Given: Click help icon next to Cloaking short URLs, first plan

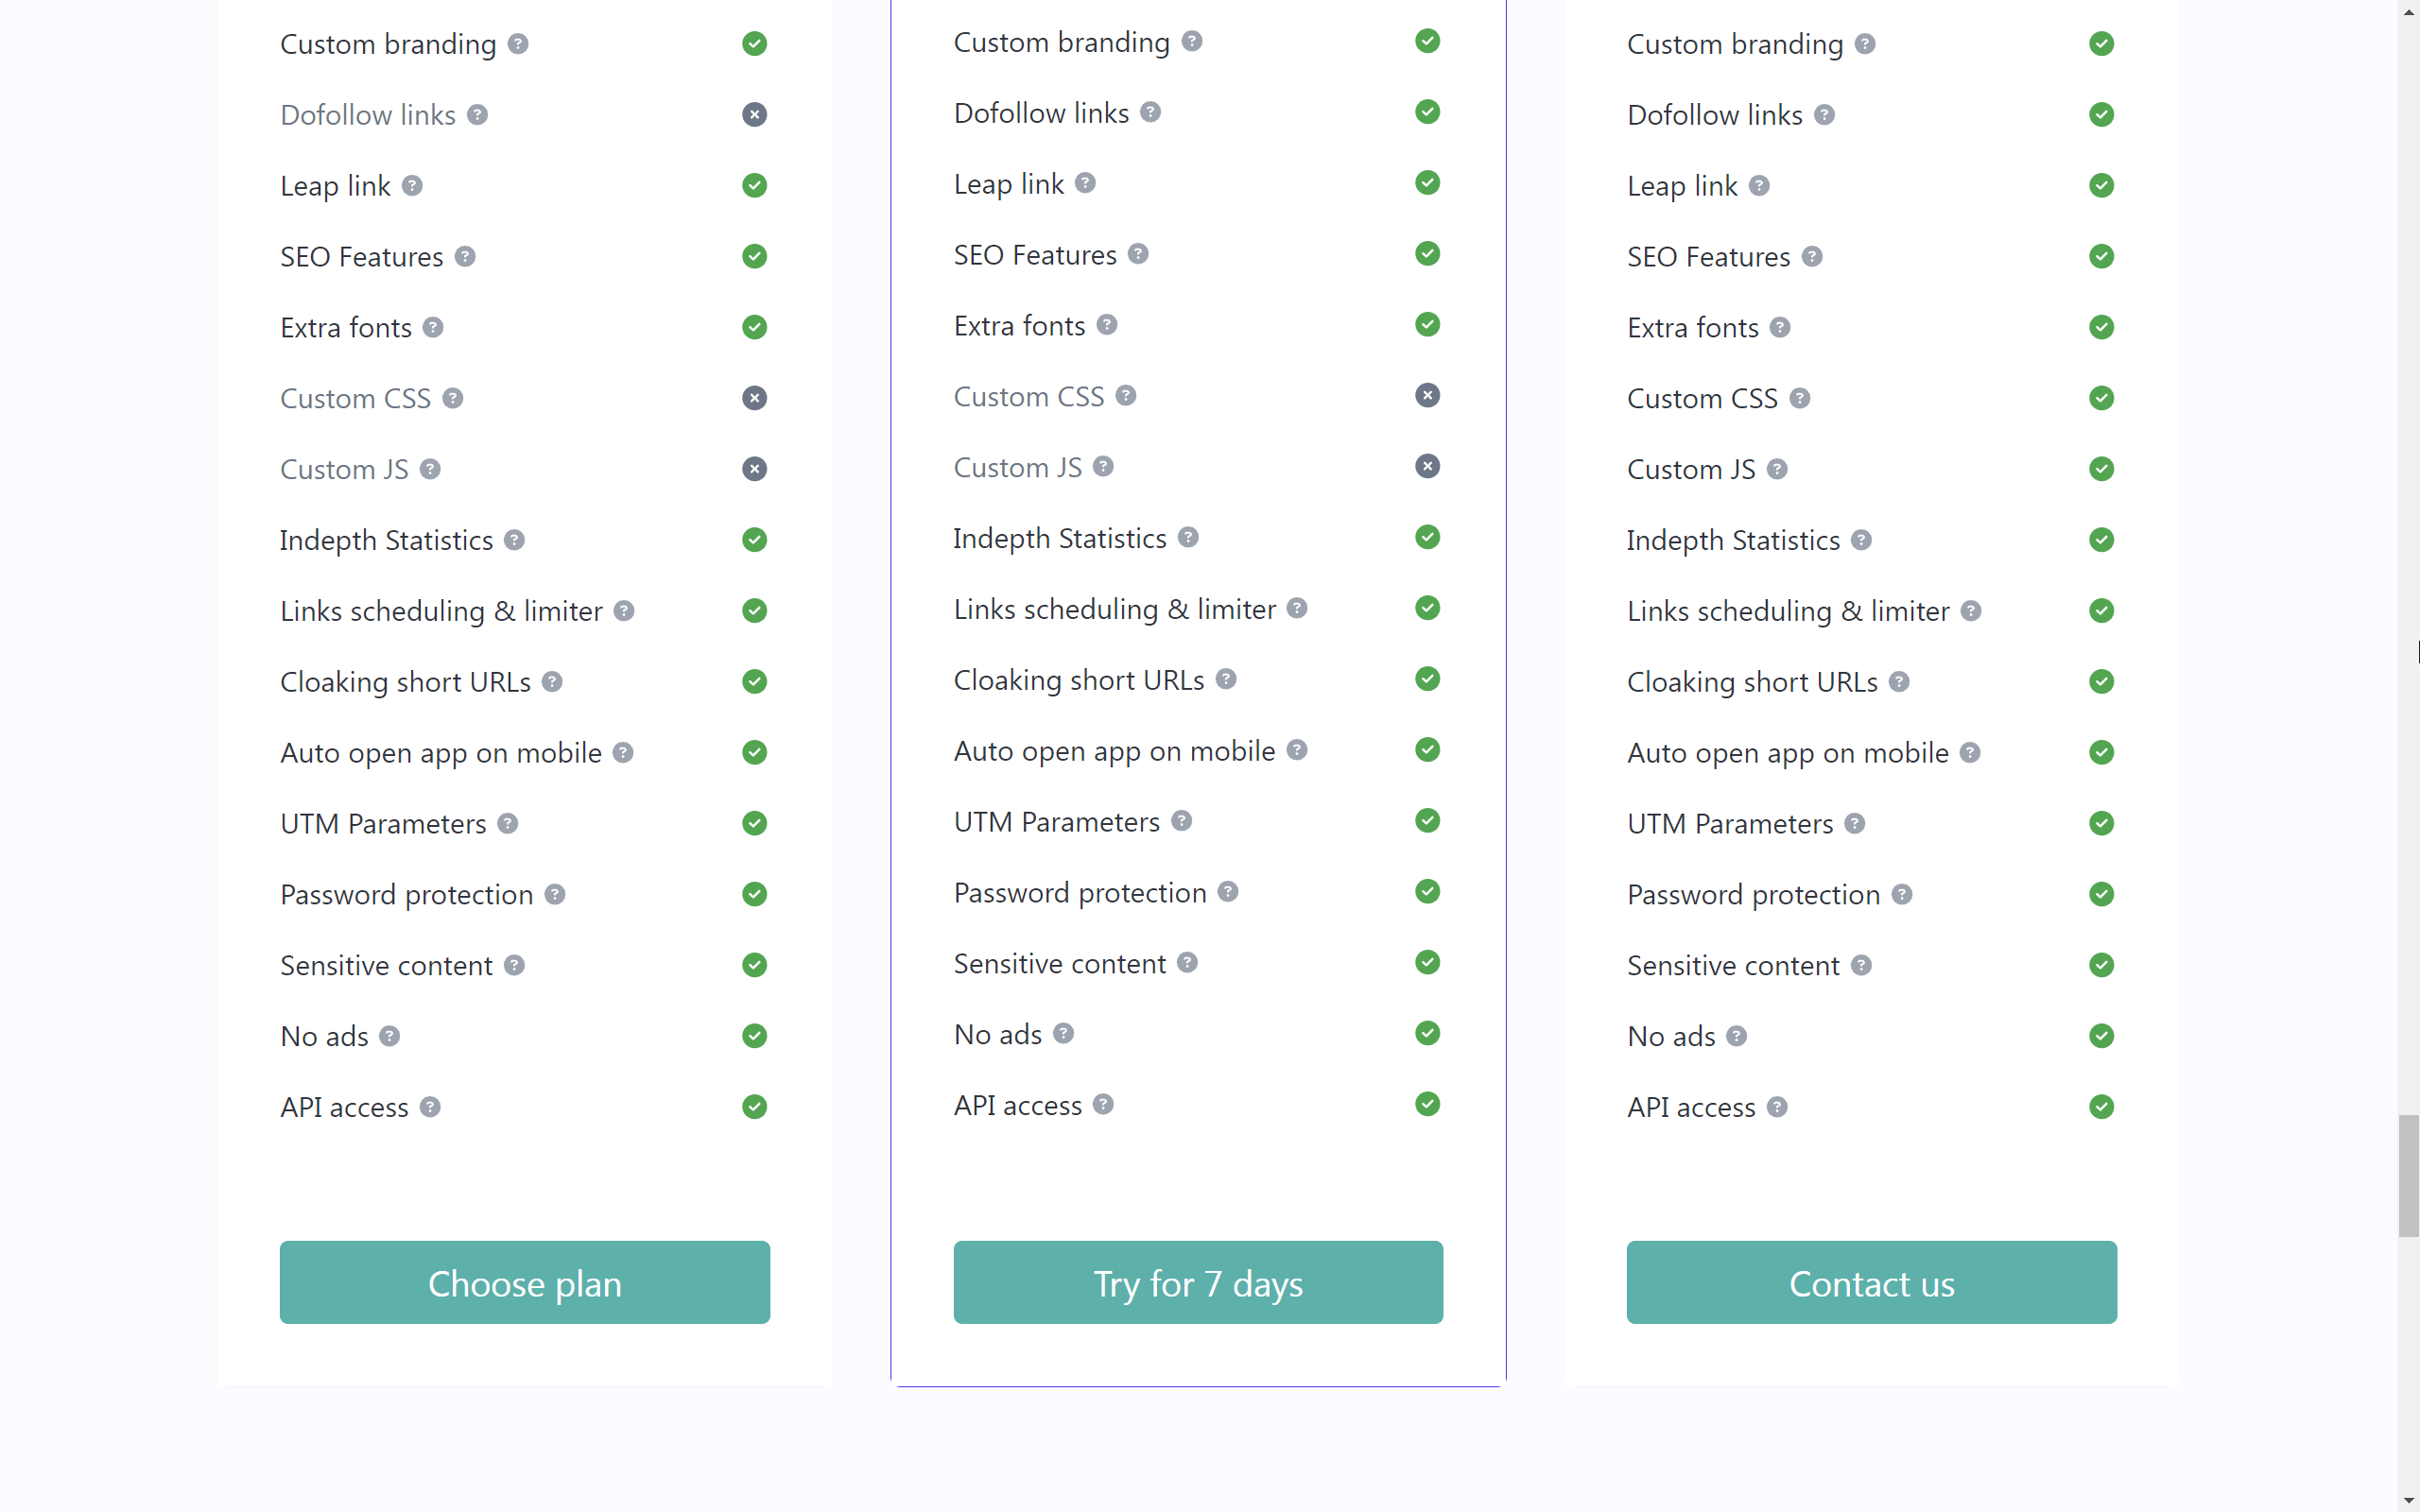Looking at the screenshot, I should click(x=552, y=682).
